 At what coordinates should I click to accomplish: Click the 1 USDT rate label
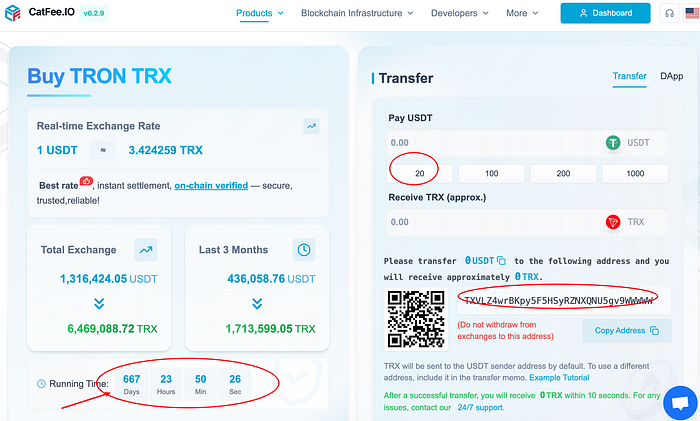pos(57,150)
